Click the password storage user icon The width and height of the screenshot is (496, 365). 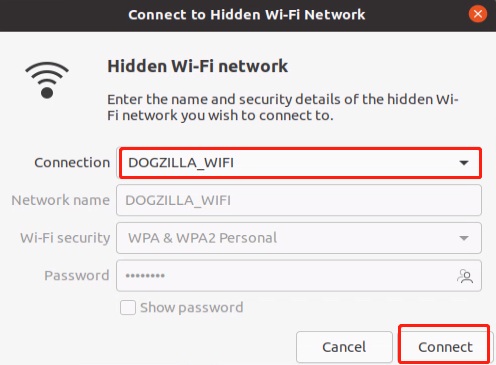click(x=465, y=276)
